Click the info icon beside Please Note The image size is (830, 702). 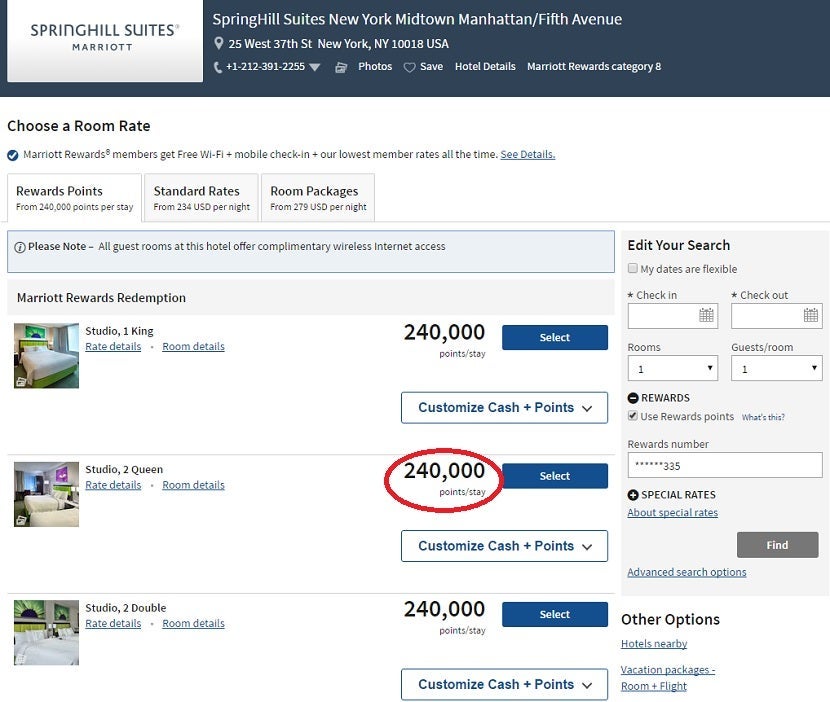[x=20, y=247]
